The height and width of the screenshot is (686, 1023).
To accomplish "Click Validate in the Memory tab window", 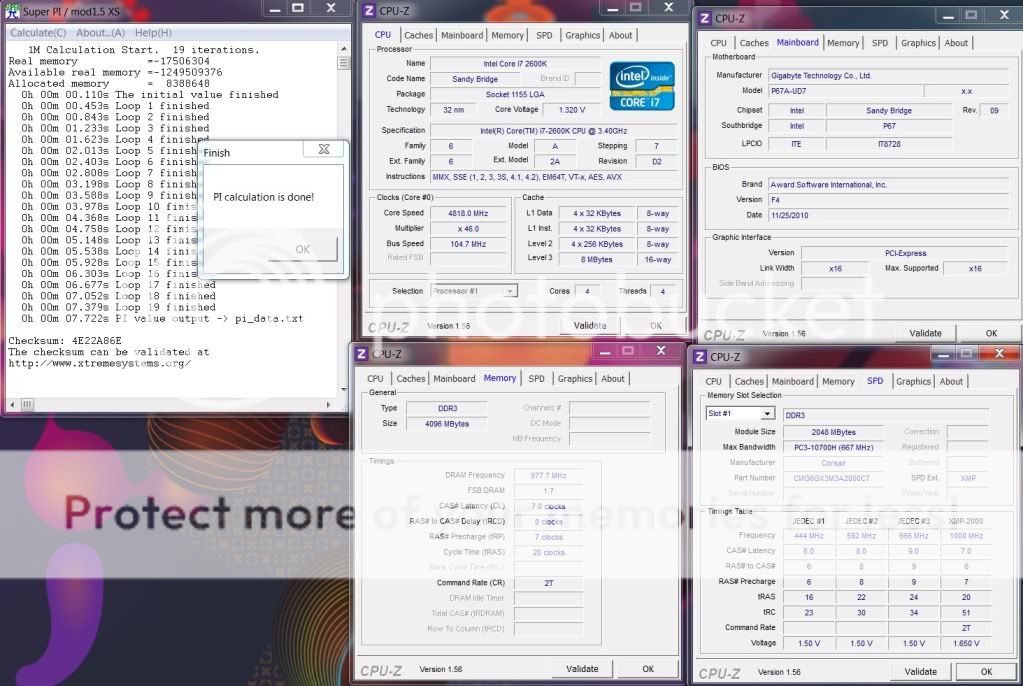I will [x=582, y=669].
